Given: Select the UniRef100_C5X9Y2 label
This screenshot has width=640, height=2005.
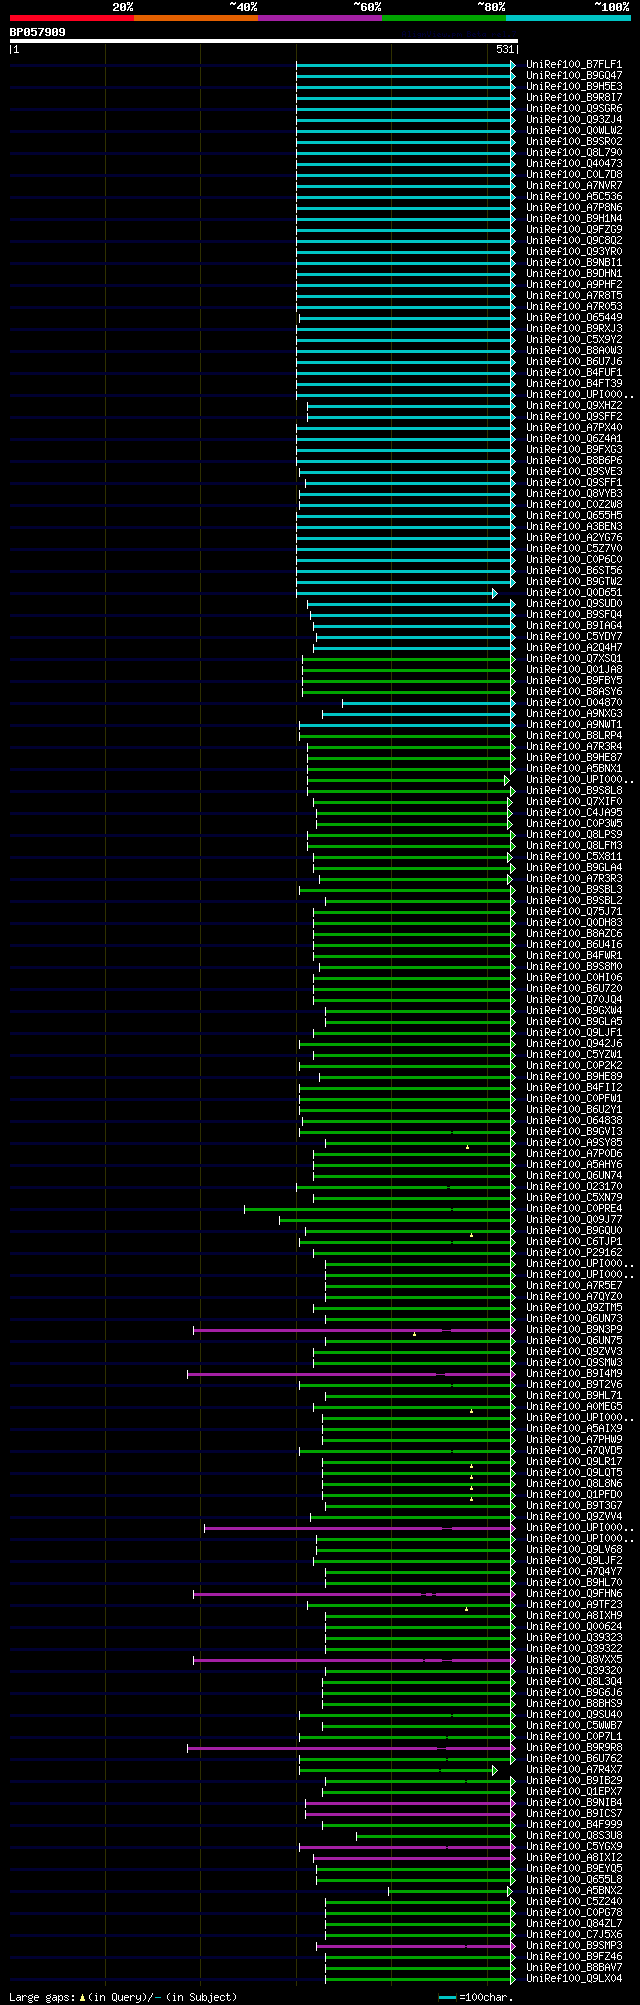Looking at the screenshot, I should pyautogui.click(x=574, y=339).
